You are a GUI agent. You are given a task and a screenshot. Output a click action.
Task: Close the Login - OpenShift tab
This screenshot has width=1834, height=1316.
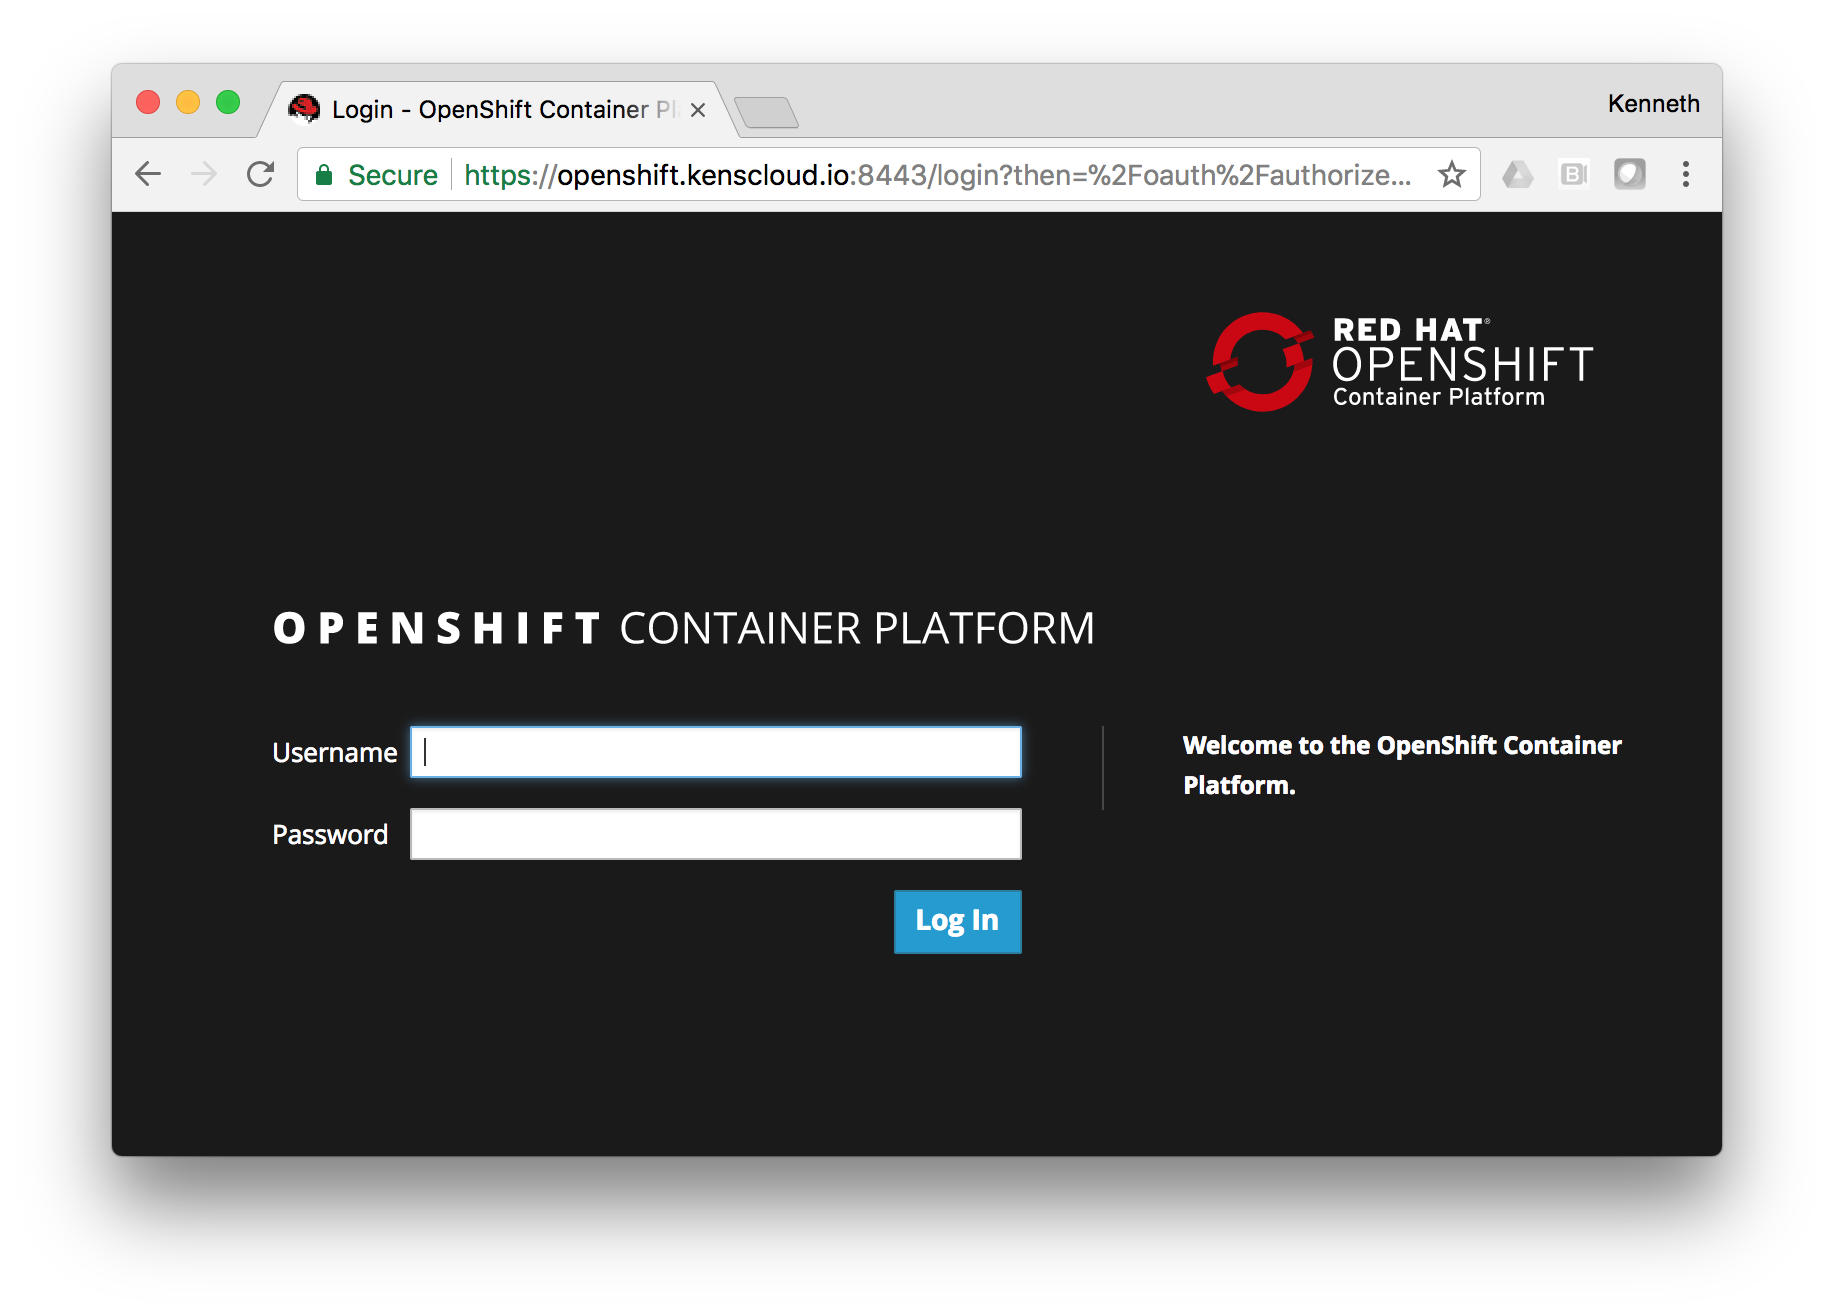[x=698, y=110]
